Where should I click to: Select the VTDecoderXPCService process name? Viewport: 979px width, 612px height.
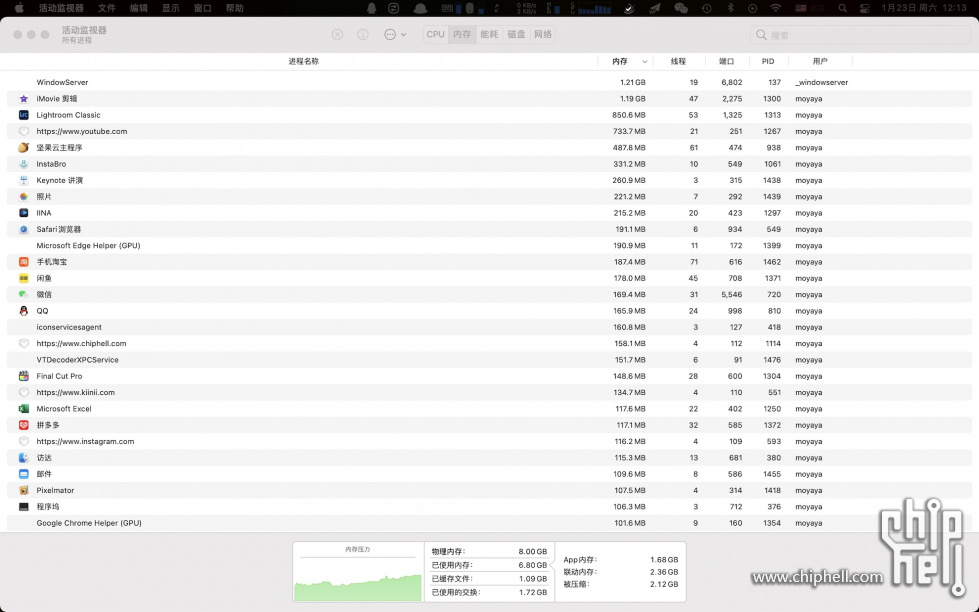click(x=77, y=360)
